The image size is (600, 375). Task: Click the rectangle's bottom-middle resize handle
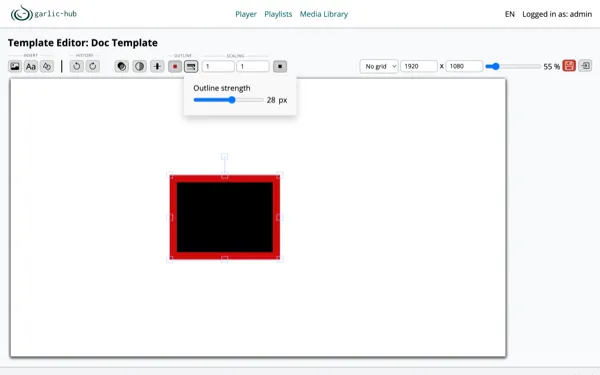[x=225, y=259]
